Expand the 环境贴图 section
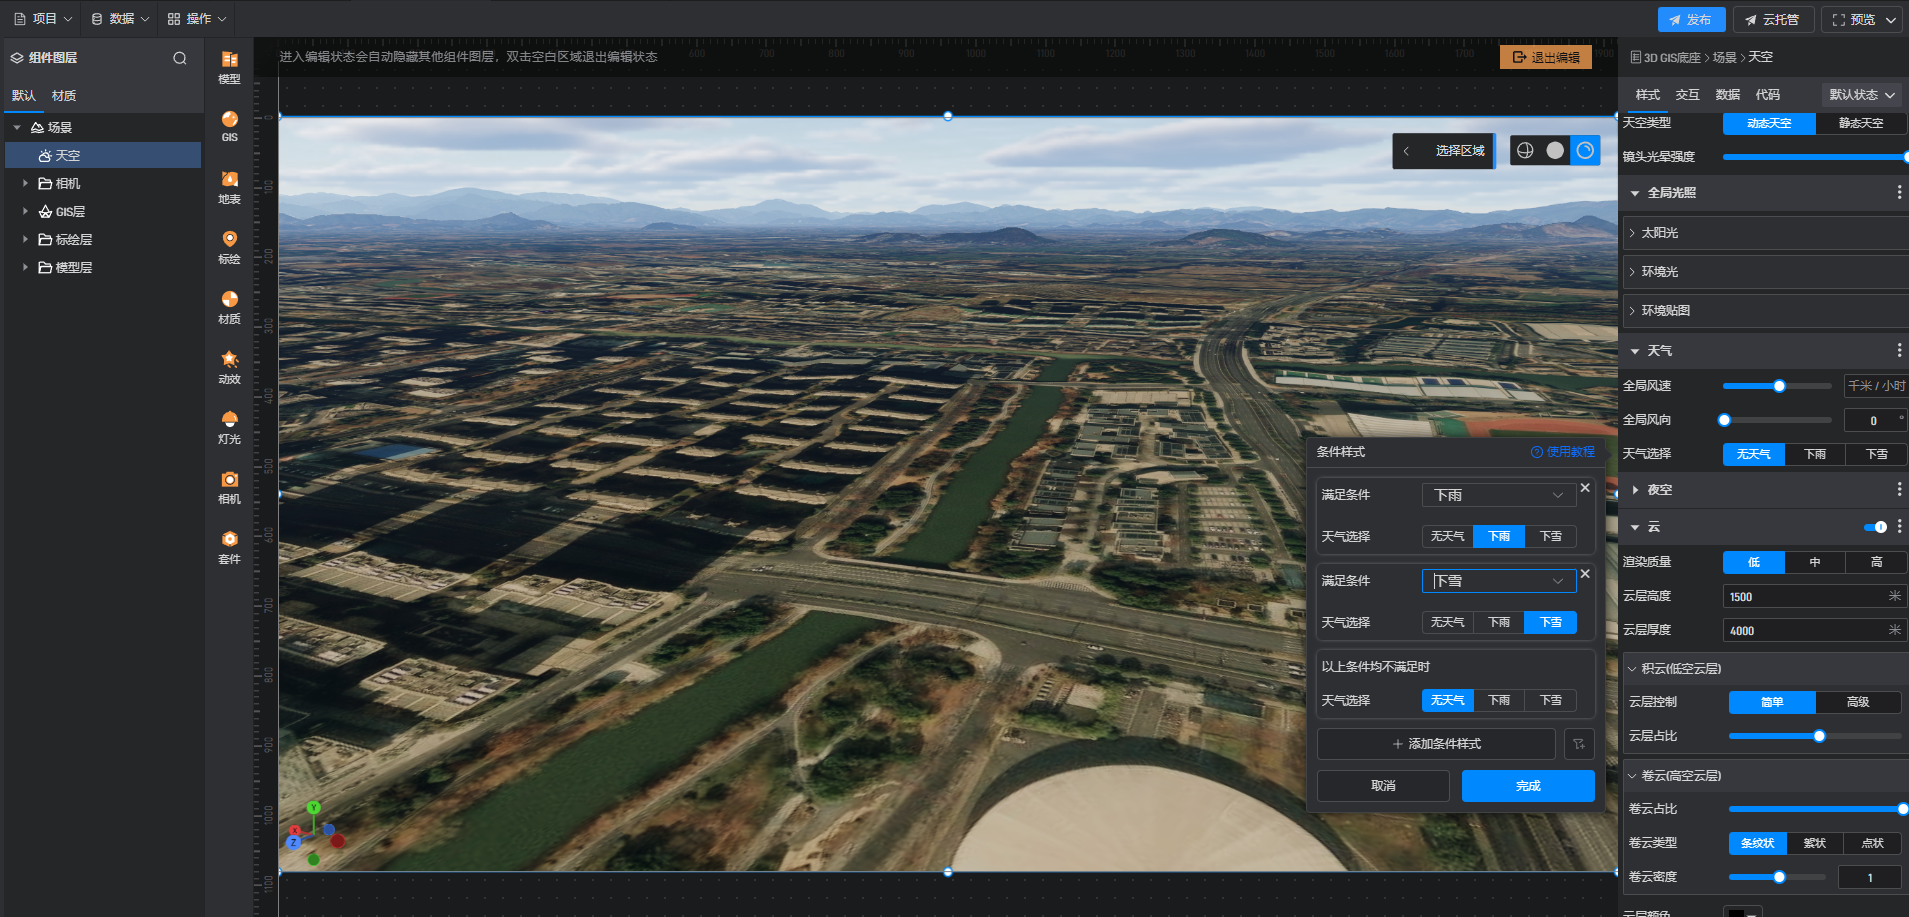Screen dimensions: 1909x917 1766,311
